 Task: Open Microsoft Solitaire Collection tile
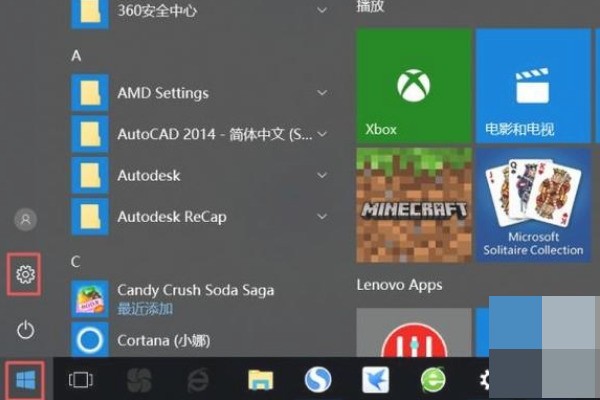click(x=533, y=205)
